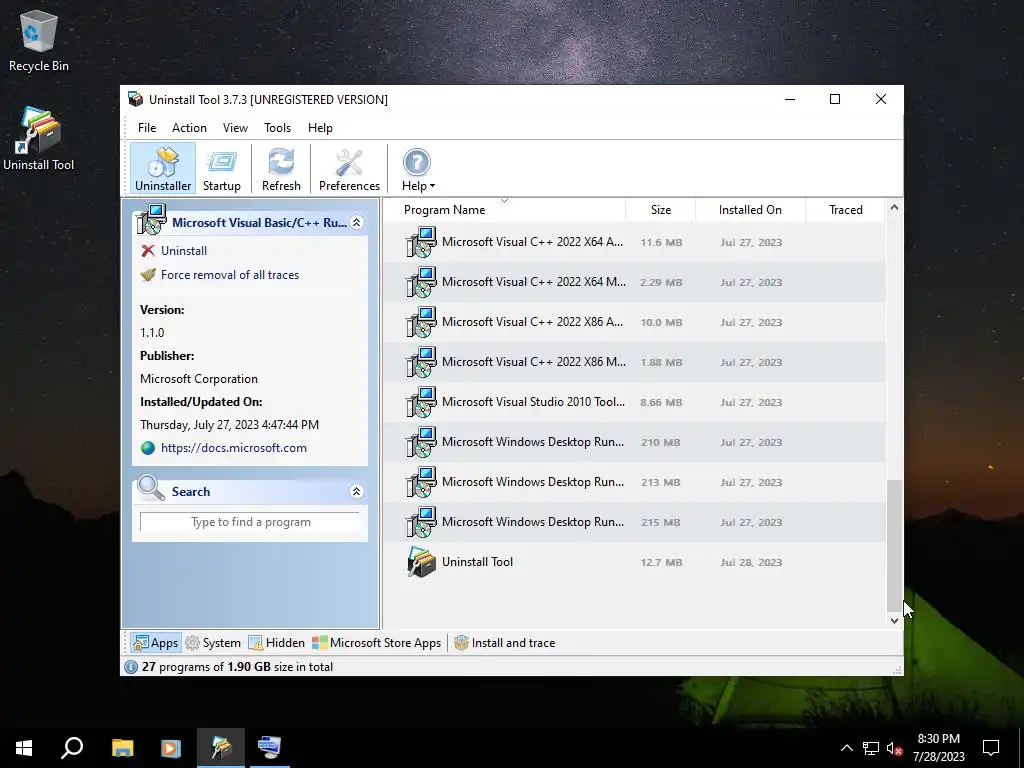Image resolution: width=1024 pixels, height=768 pixels.
Task: Click Uninstall in the details panel
Action: [184, 251]
